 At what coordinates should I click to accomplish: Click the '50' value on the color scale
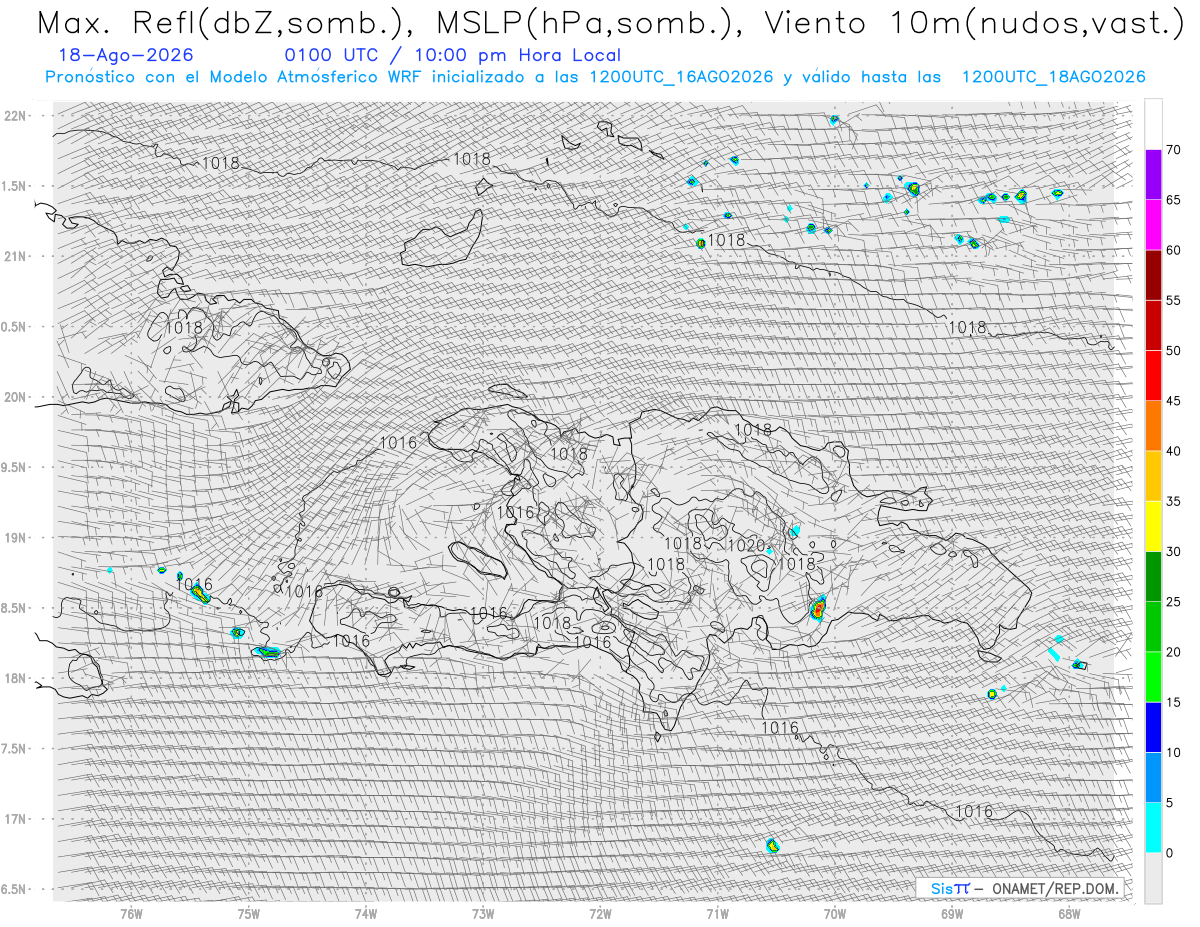pyautogui.click(x=1173, y=351)
